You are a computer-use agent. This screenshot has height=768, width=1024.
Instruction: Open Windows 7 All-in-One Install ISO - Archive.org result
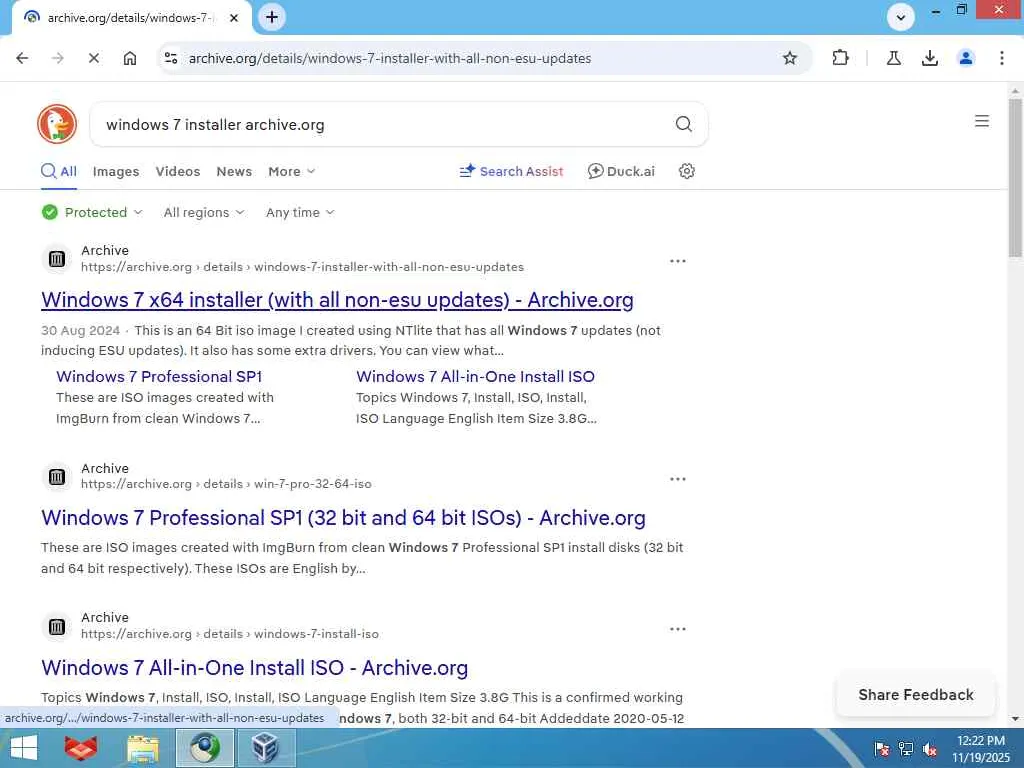254,667
